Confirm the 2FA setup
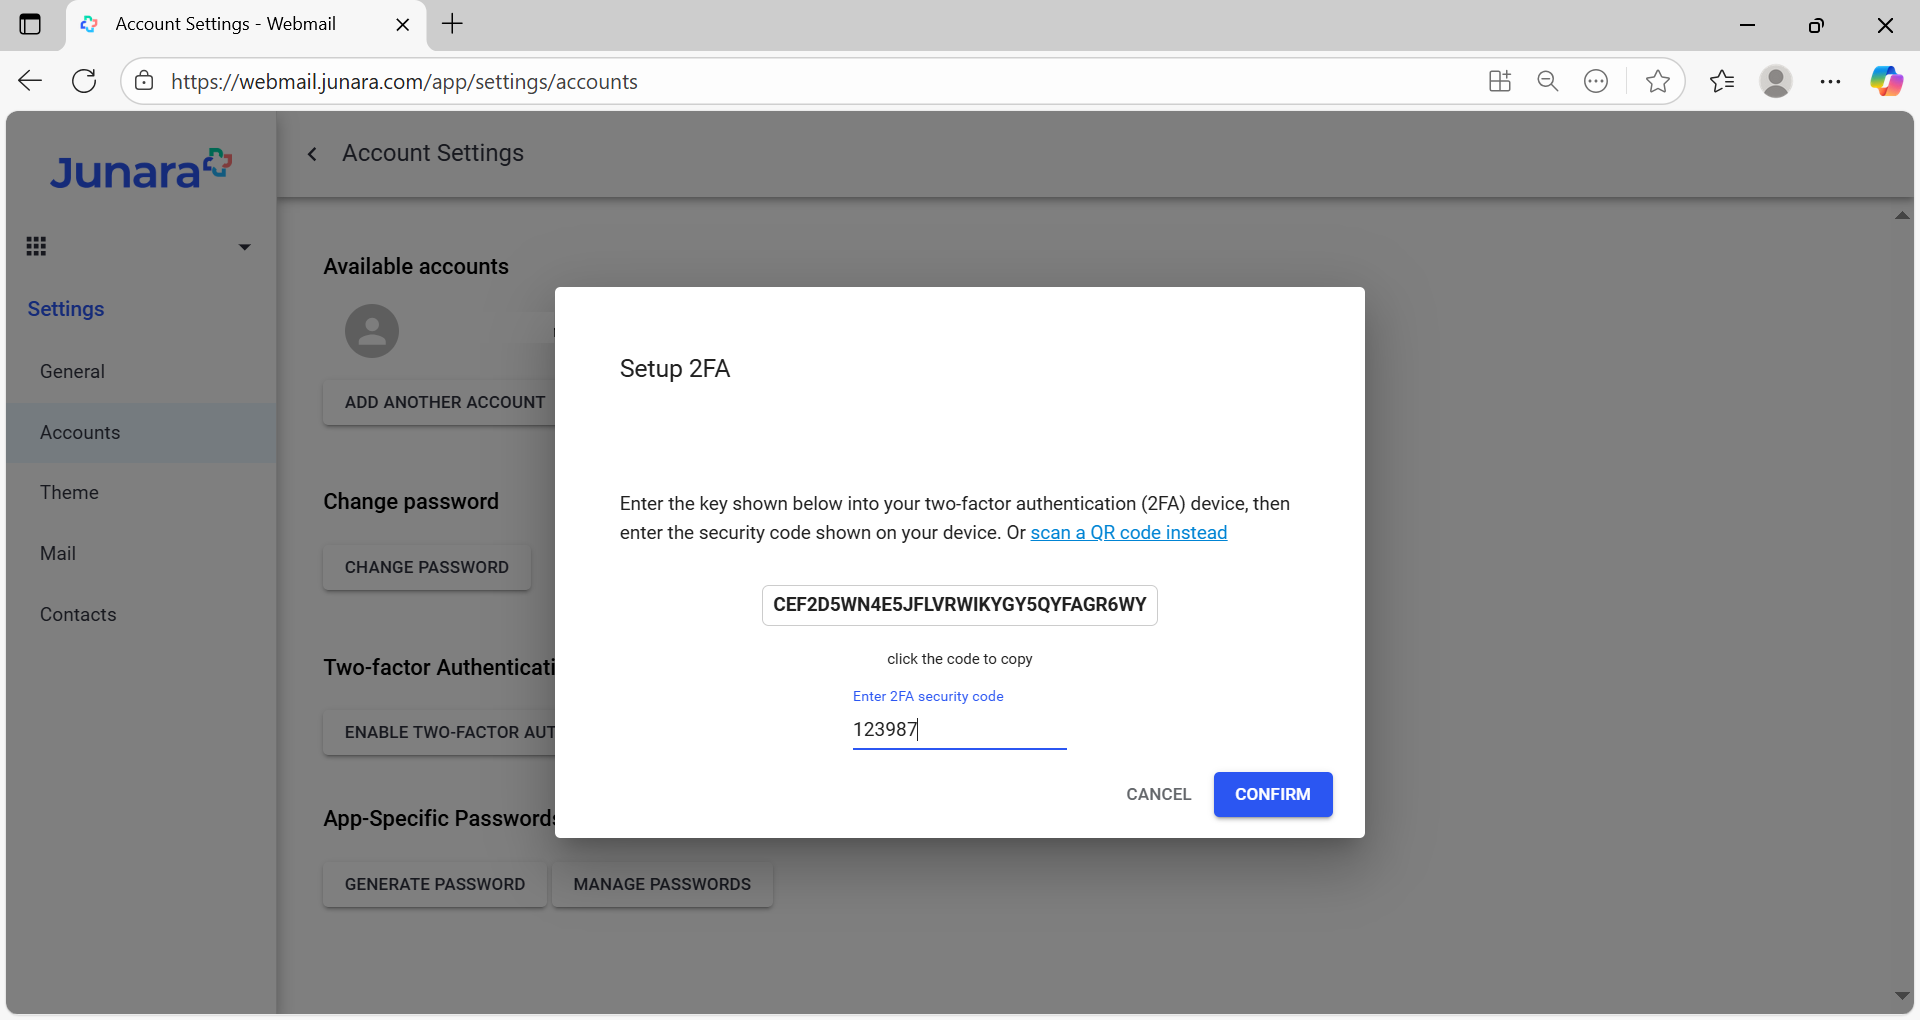 1273,794
